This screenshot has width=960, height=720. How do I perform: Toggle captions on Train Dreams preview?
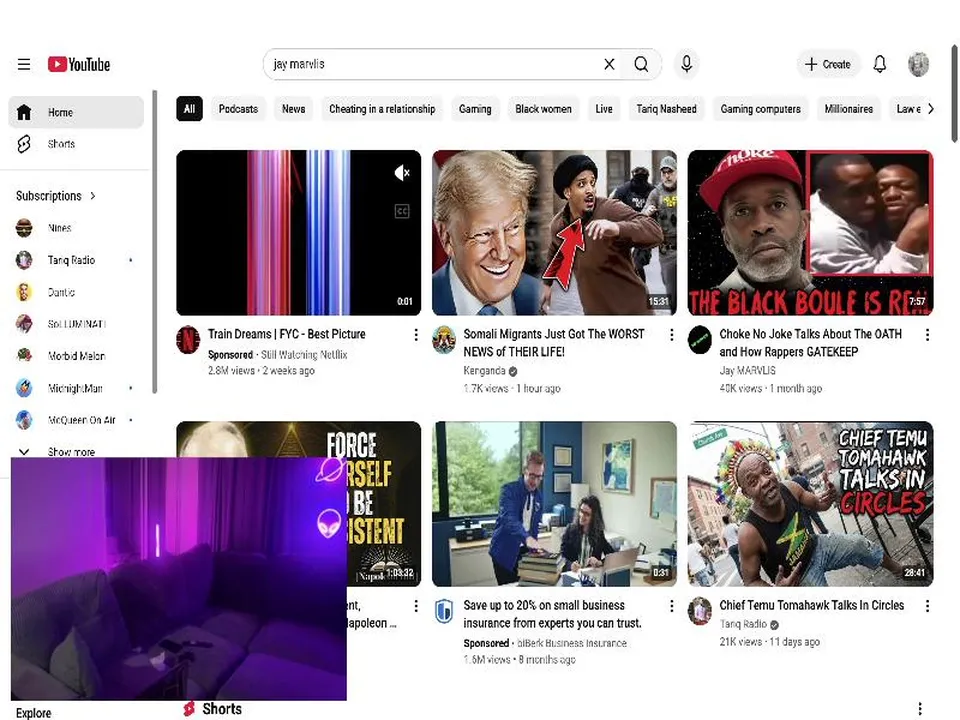tap(402, 212)
